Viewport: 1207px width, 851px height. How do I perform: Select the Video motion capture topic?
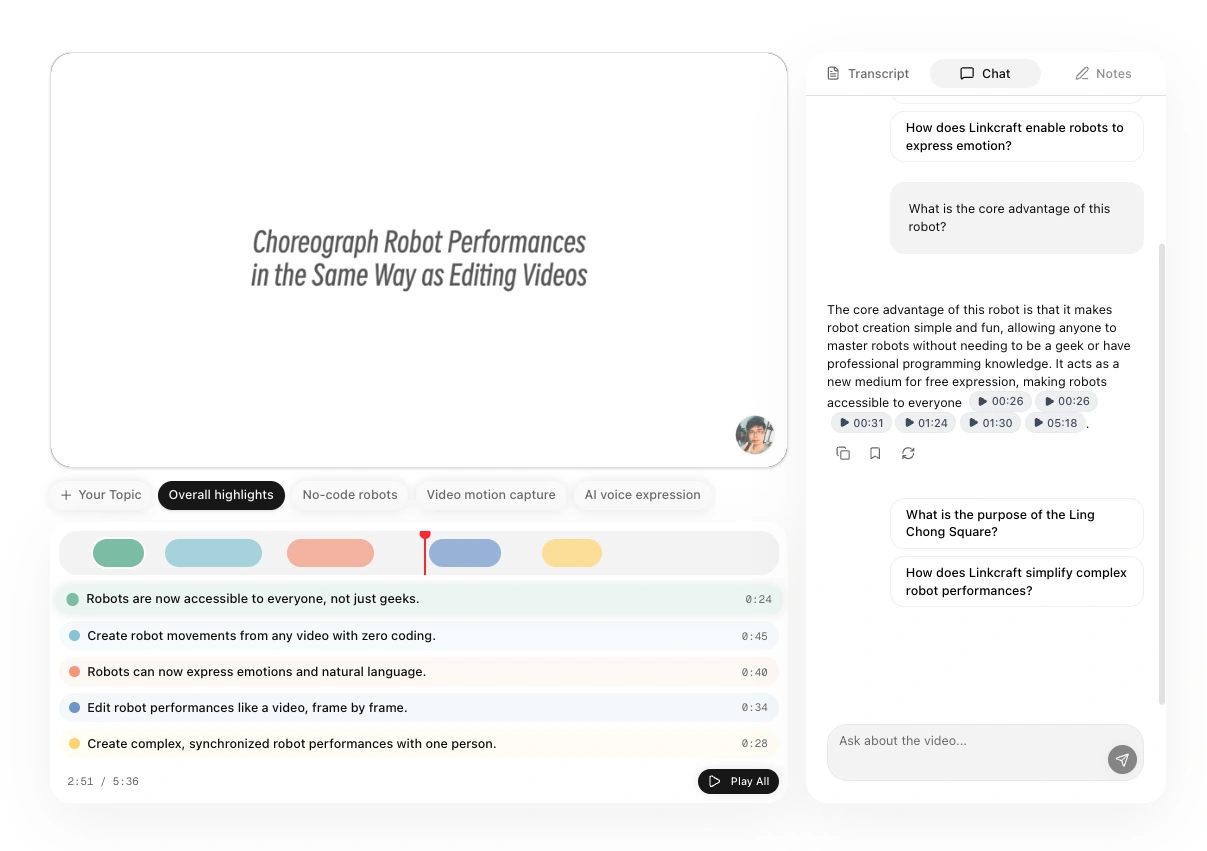point(491,495)
